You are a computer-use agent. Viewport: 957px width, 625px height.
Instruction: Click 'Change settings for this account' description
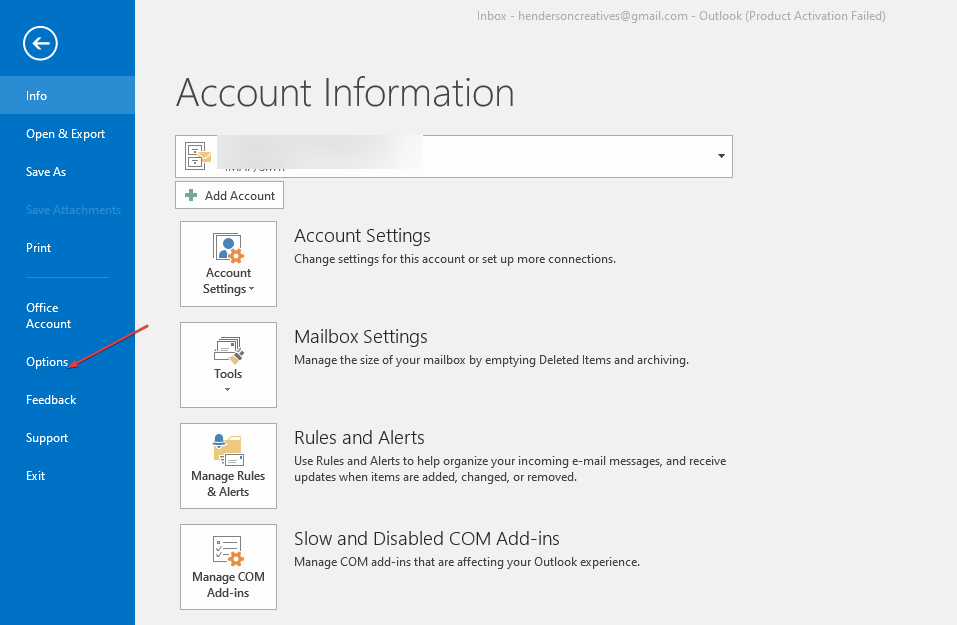pos(455,259)
